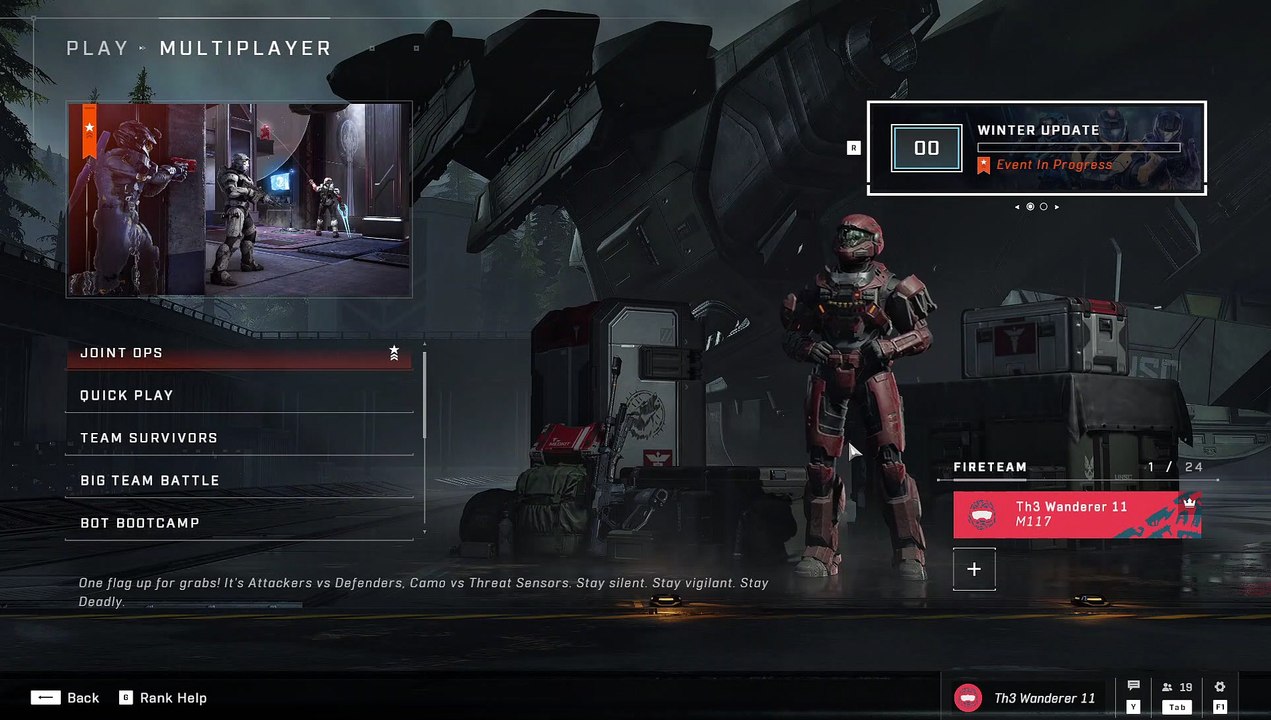The image size is (1271, 720).
Task: Click the F1 key prompt under settings
Action: point(1219,707)
